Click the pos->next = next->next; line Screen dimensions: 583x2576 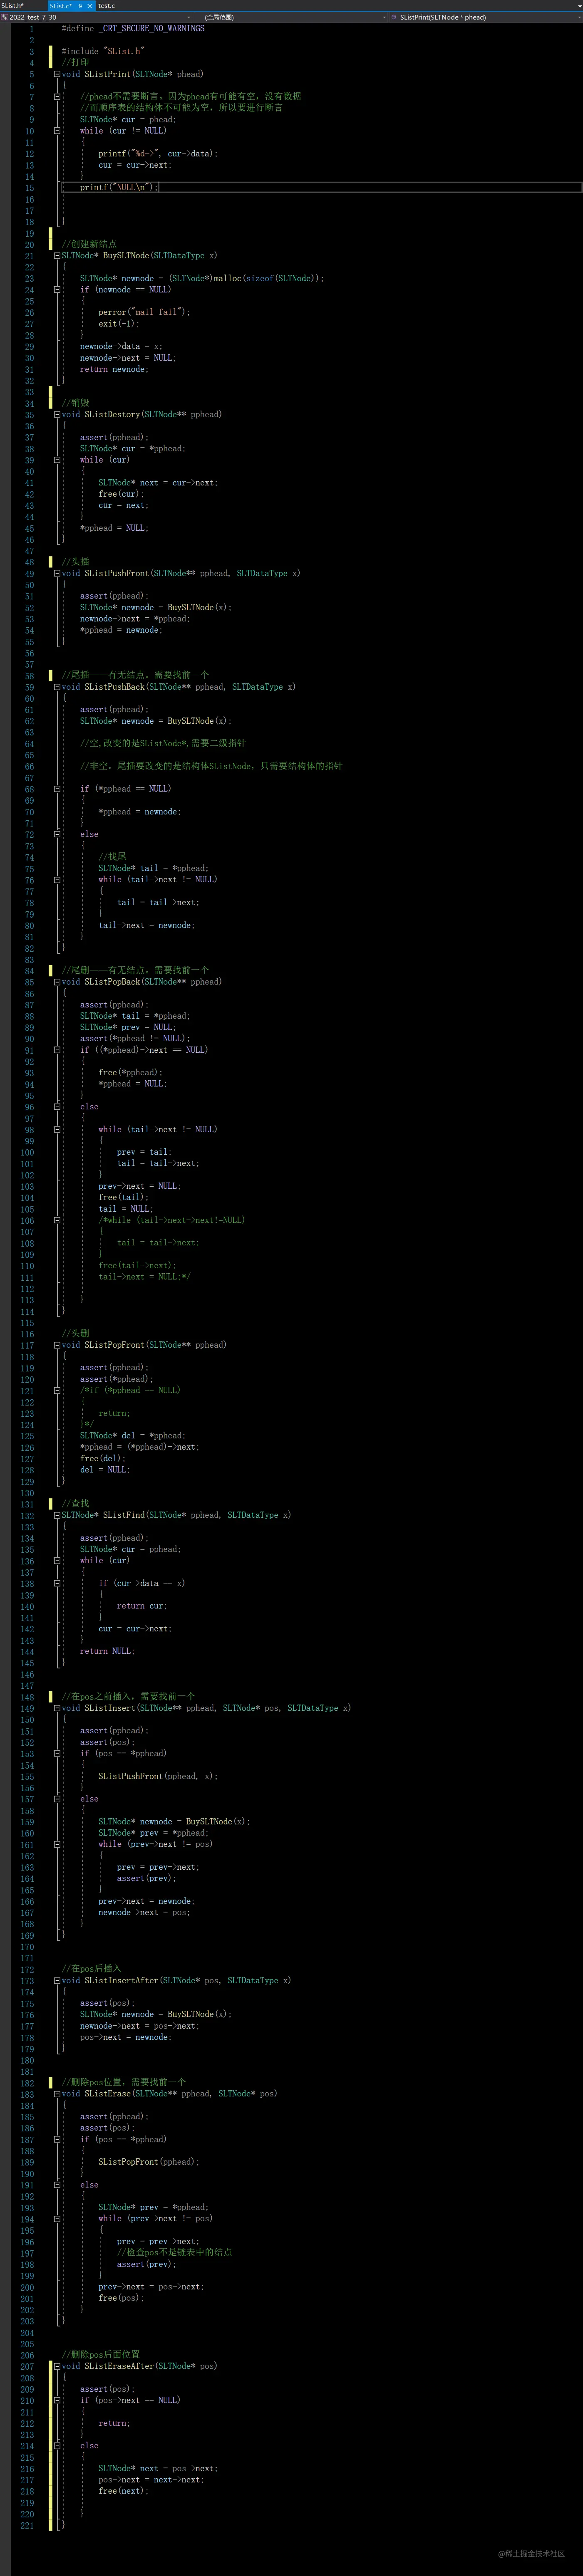pos(151,2480)
